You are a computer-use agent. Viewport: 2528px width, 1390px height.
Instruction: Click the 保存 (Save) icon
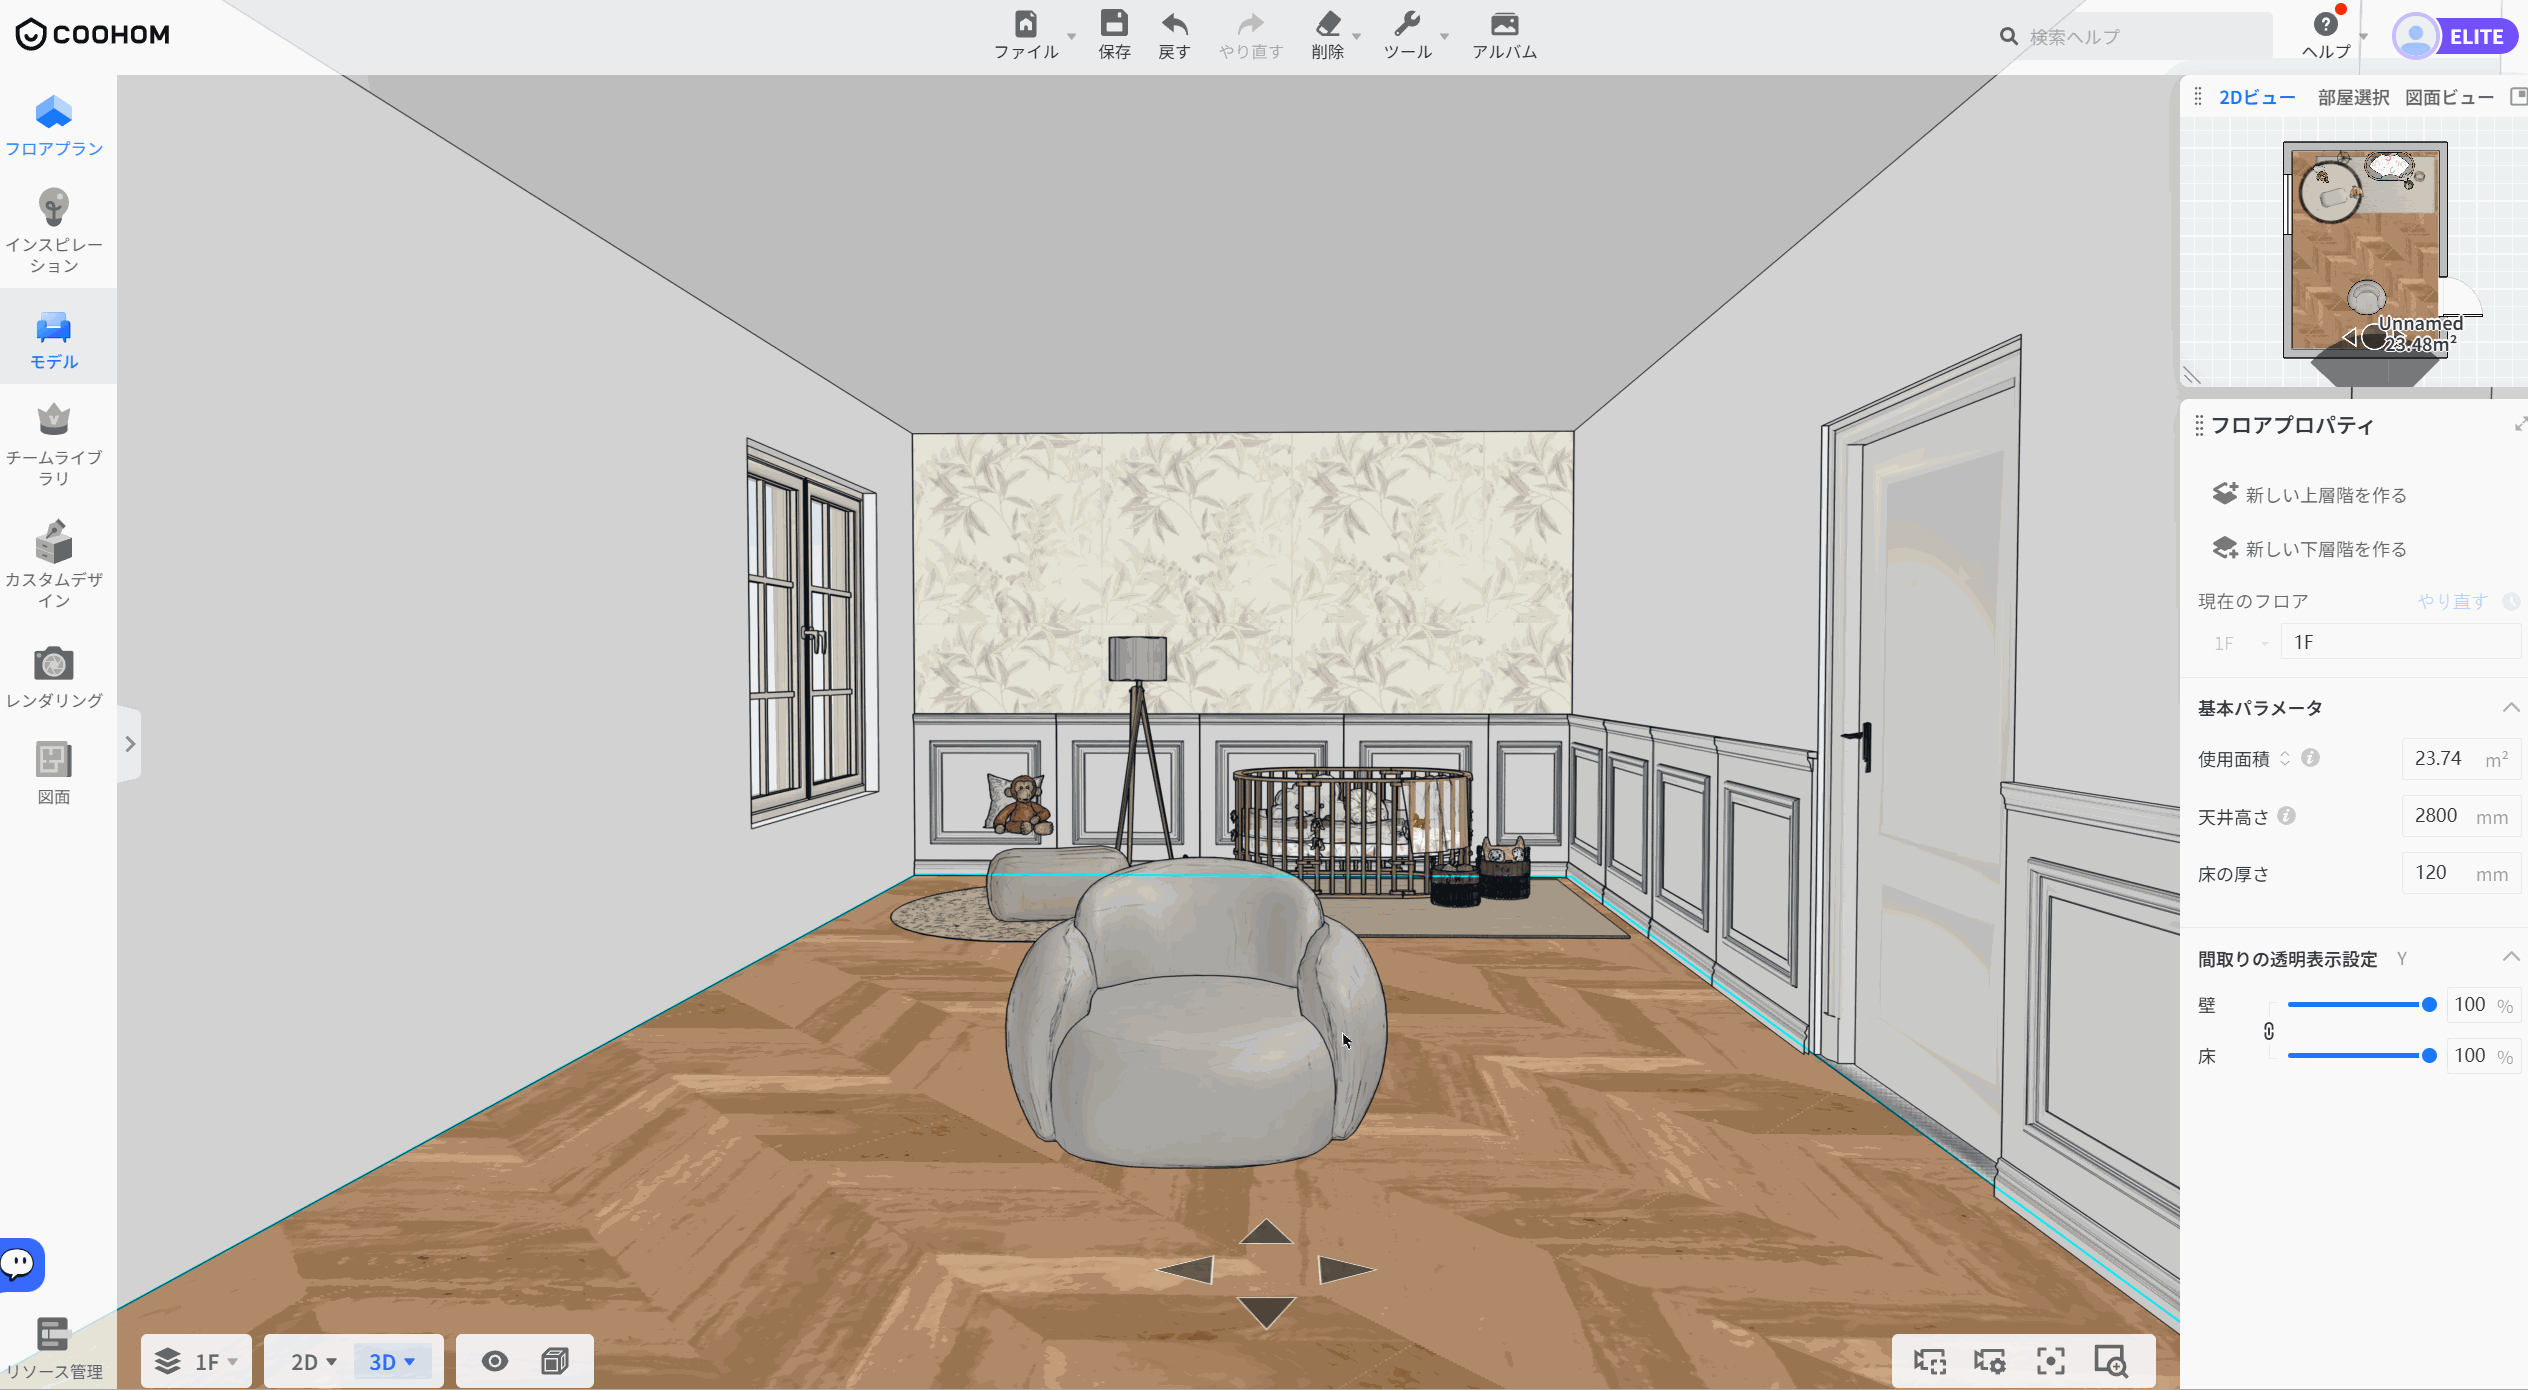click(1114, 23)
